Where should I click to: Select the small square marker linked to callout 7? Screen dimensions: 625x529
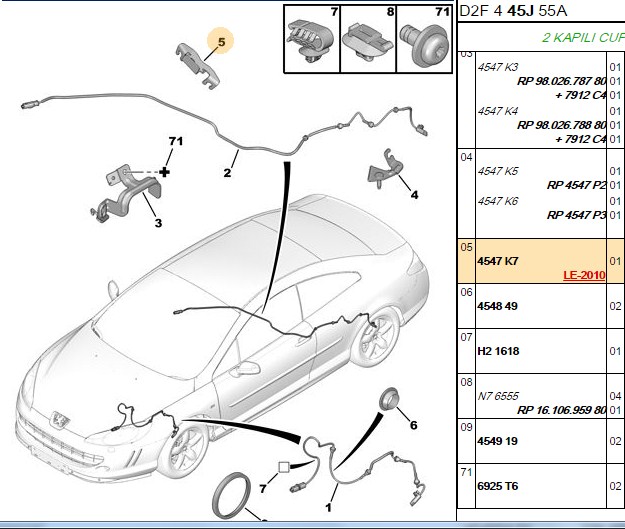[283, 467]
